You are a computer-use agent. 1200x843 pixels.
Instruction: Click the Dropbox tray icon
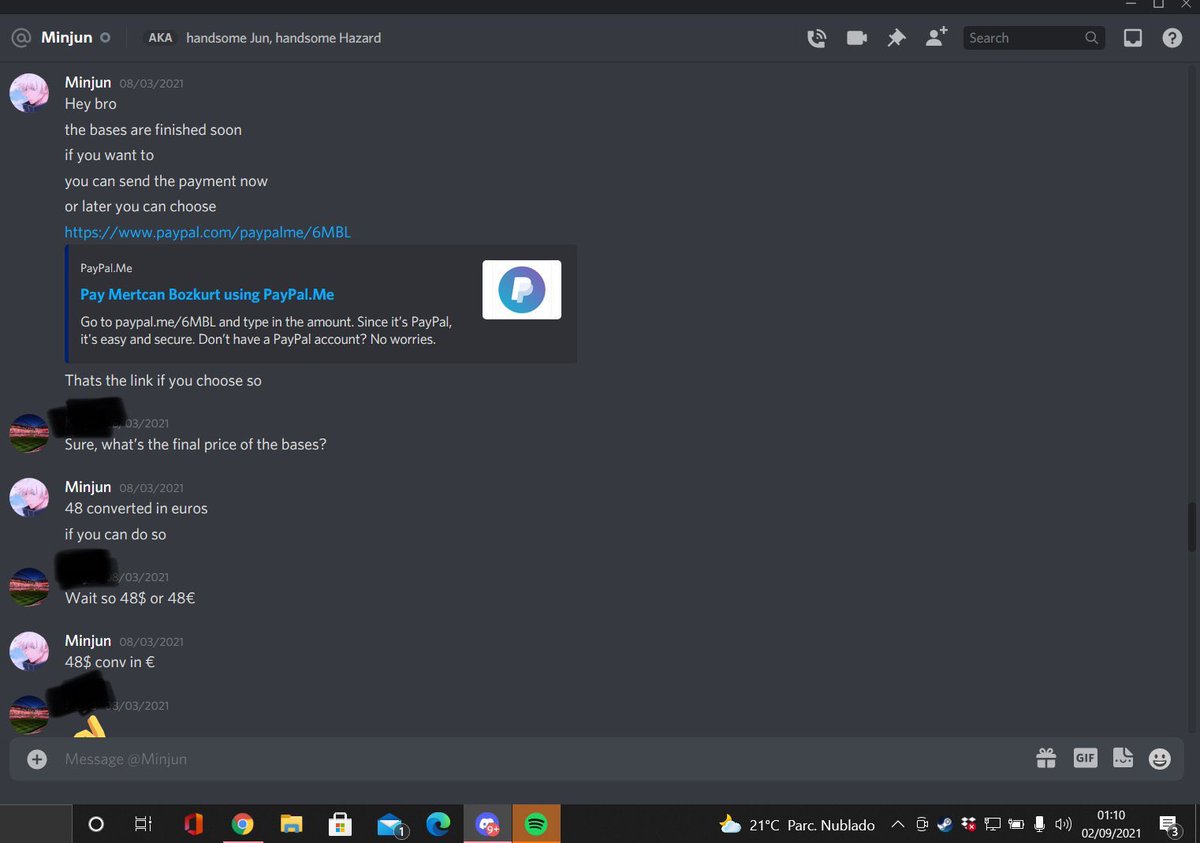point(969,825)
